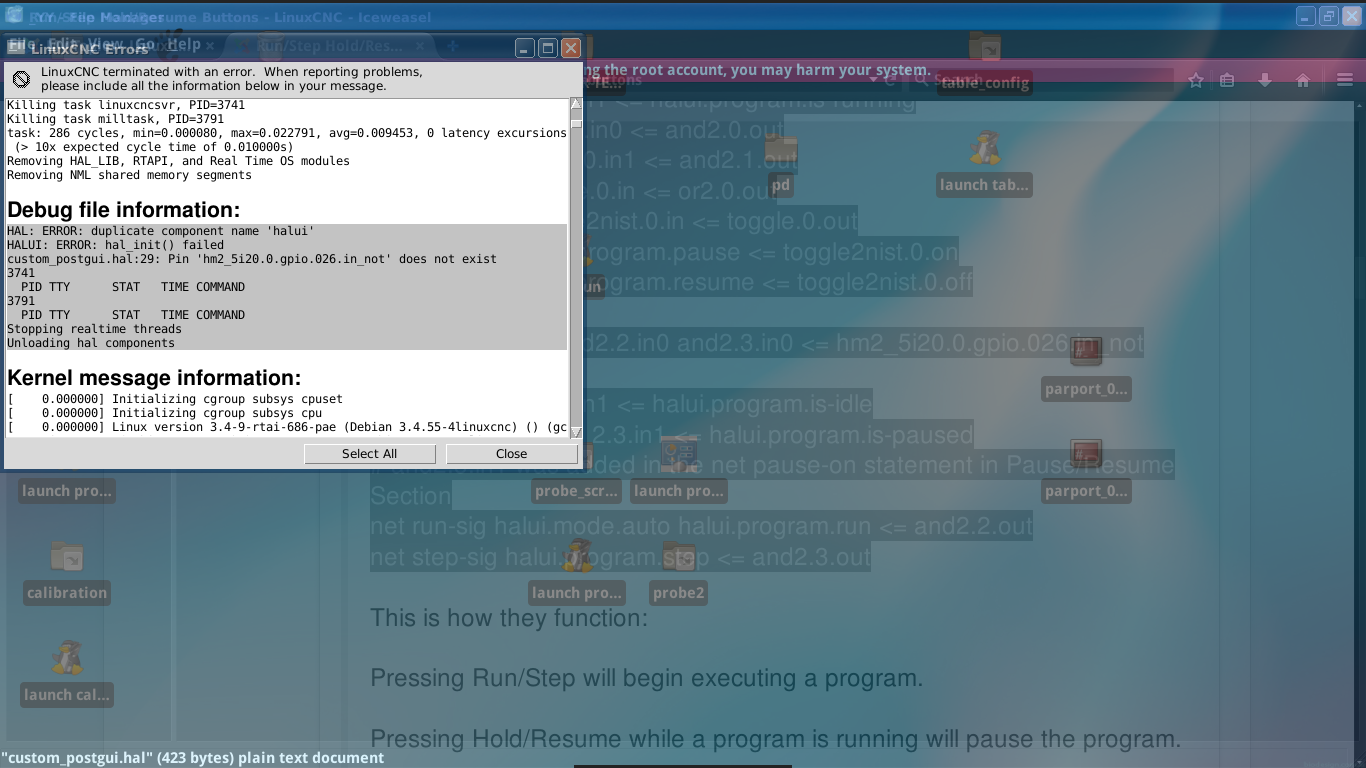The height and width of the screenshot is (768, 1366).
Task: Open the View menu in File Manager
Action: coord(105,44)
